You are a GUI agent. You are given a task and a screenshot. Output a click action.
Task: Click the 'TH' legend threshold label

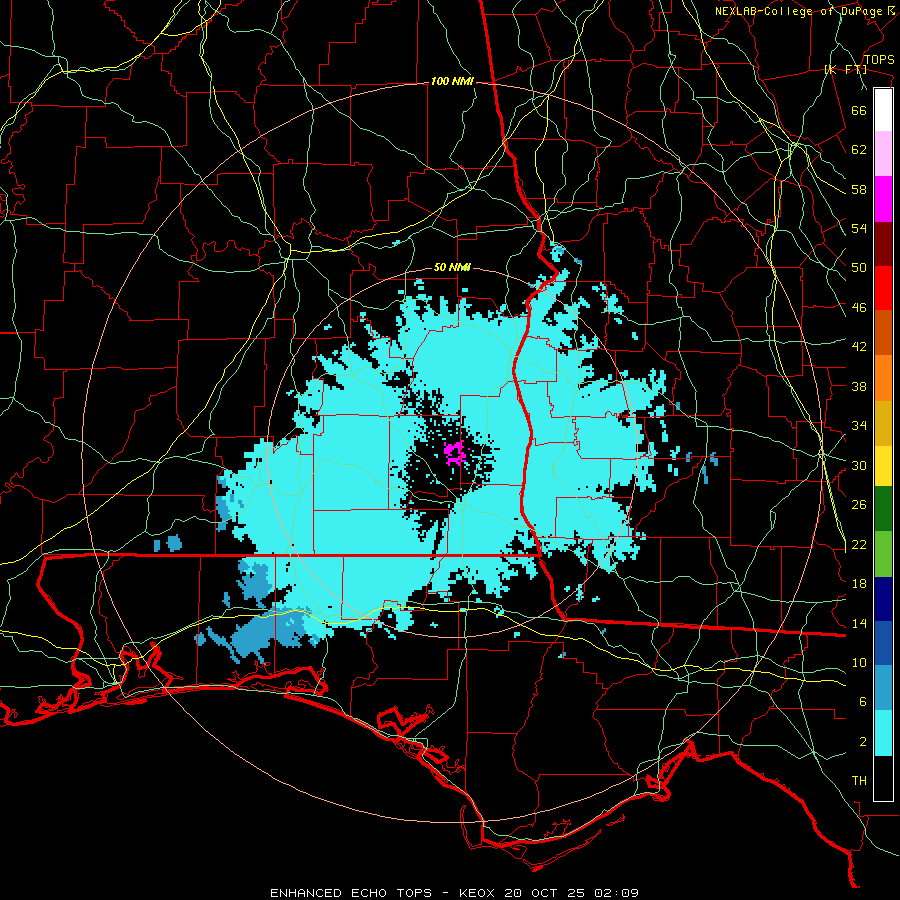pos(859,781)
